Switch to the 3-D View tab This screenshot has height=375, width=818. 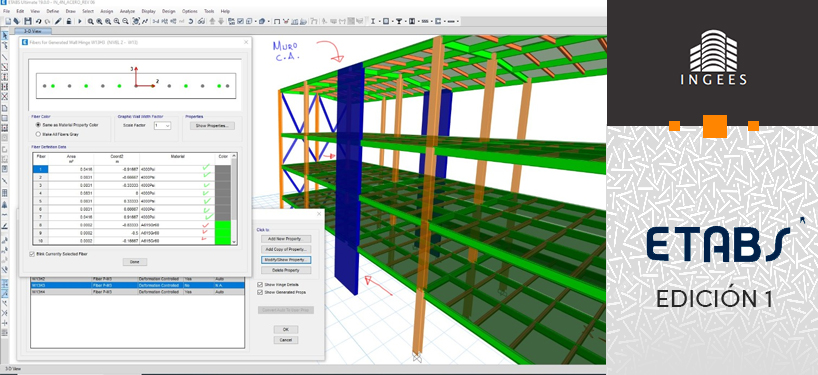click(x=33, y=31)
